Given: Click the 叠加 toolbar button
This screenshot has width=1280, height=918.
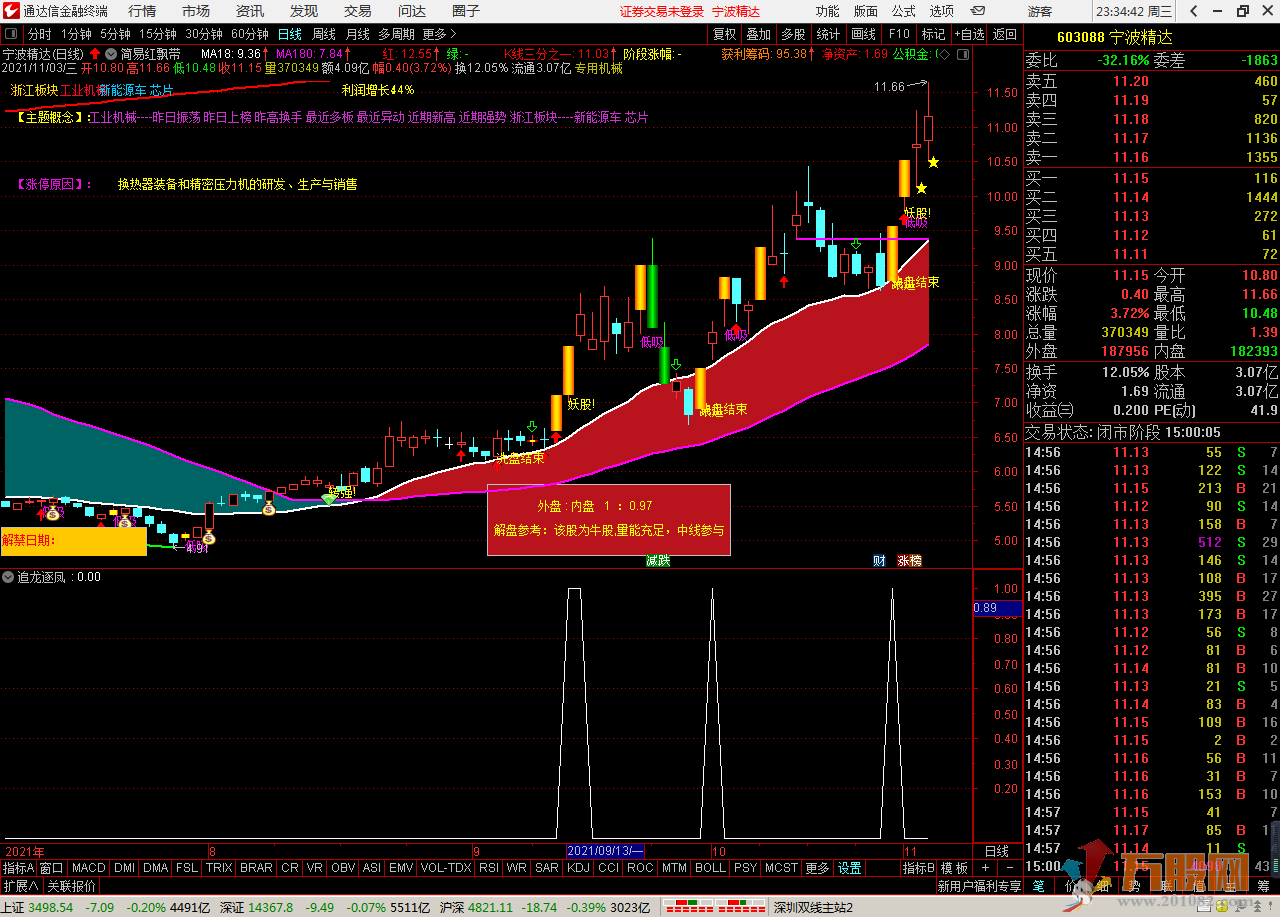Looking at the screenshot, I should [x=758, y=34].
